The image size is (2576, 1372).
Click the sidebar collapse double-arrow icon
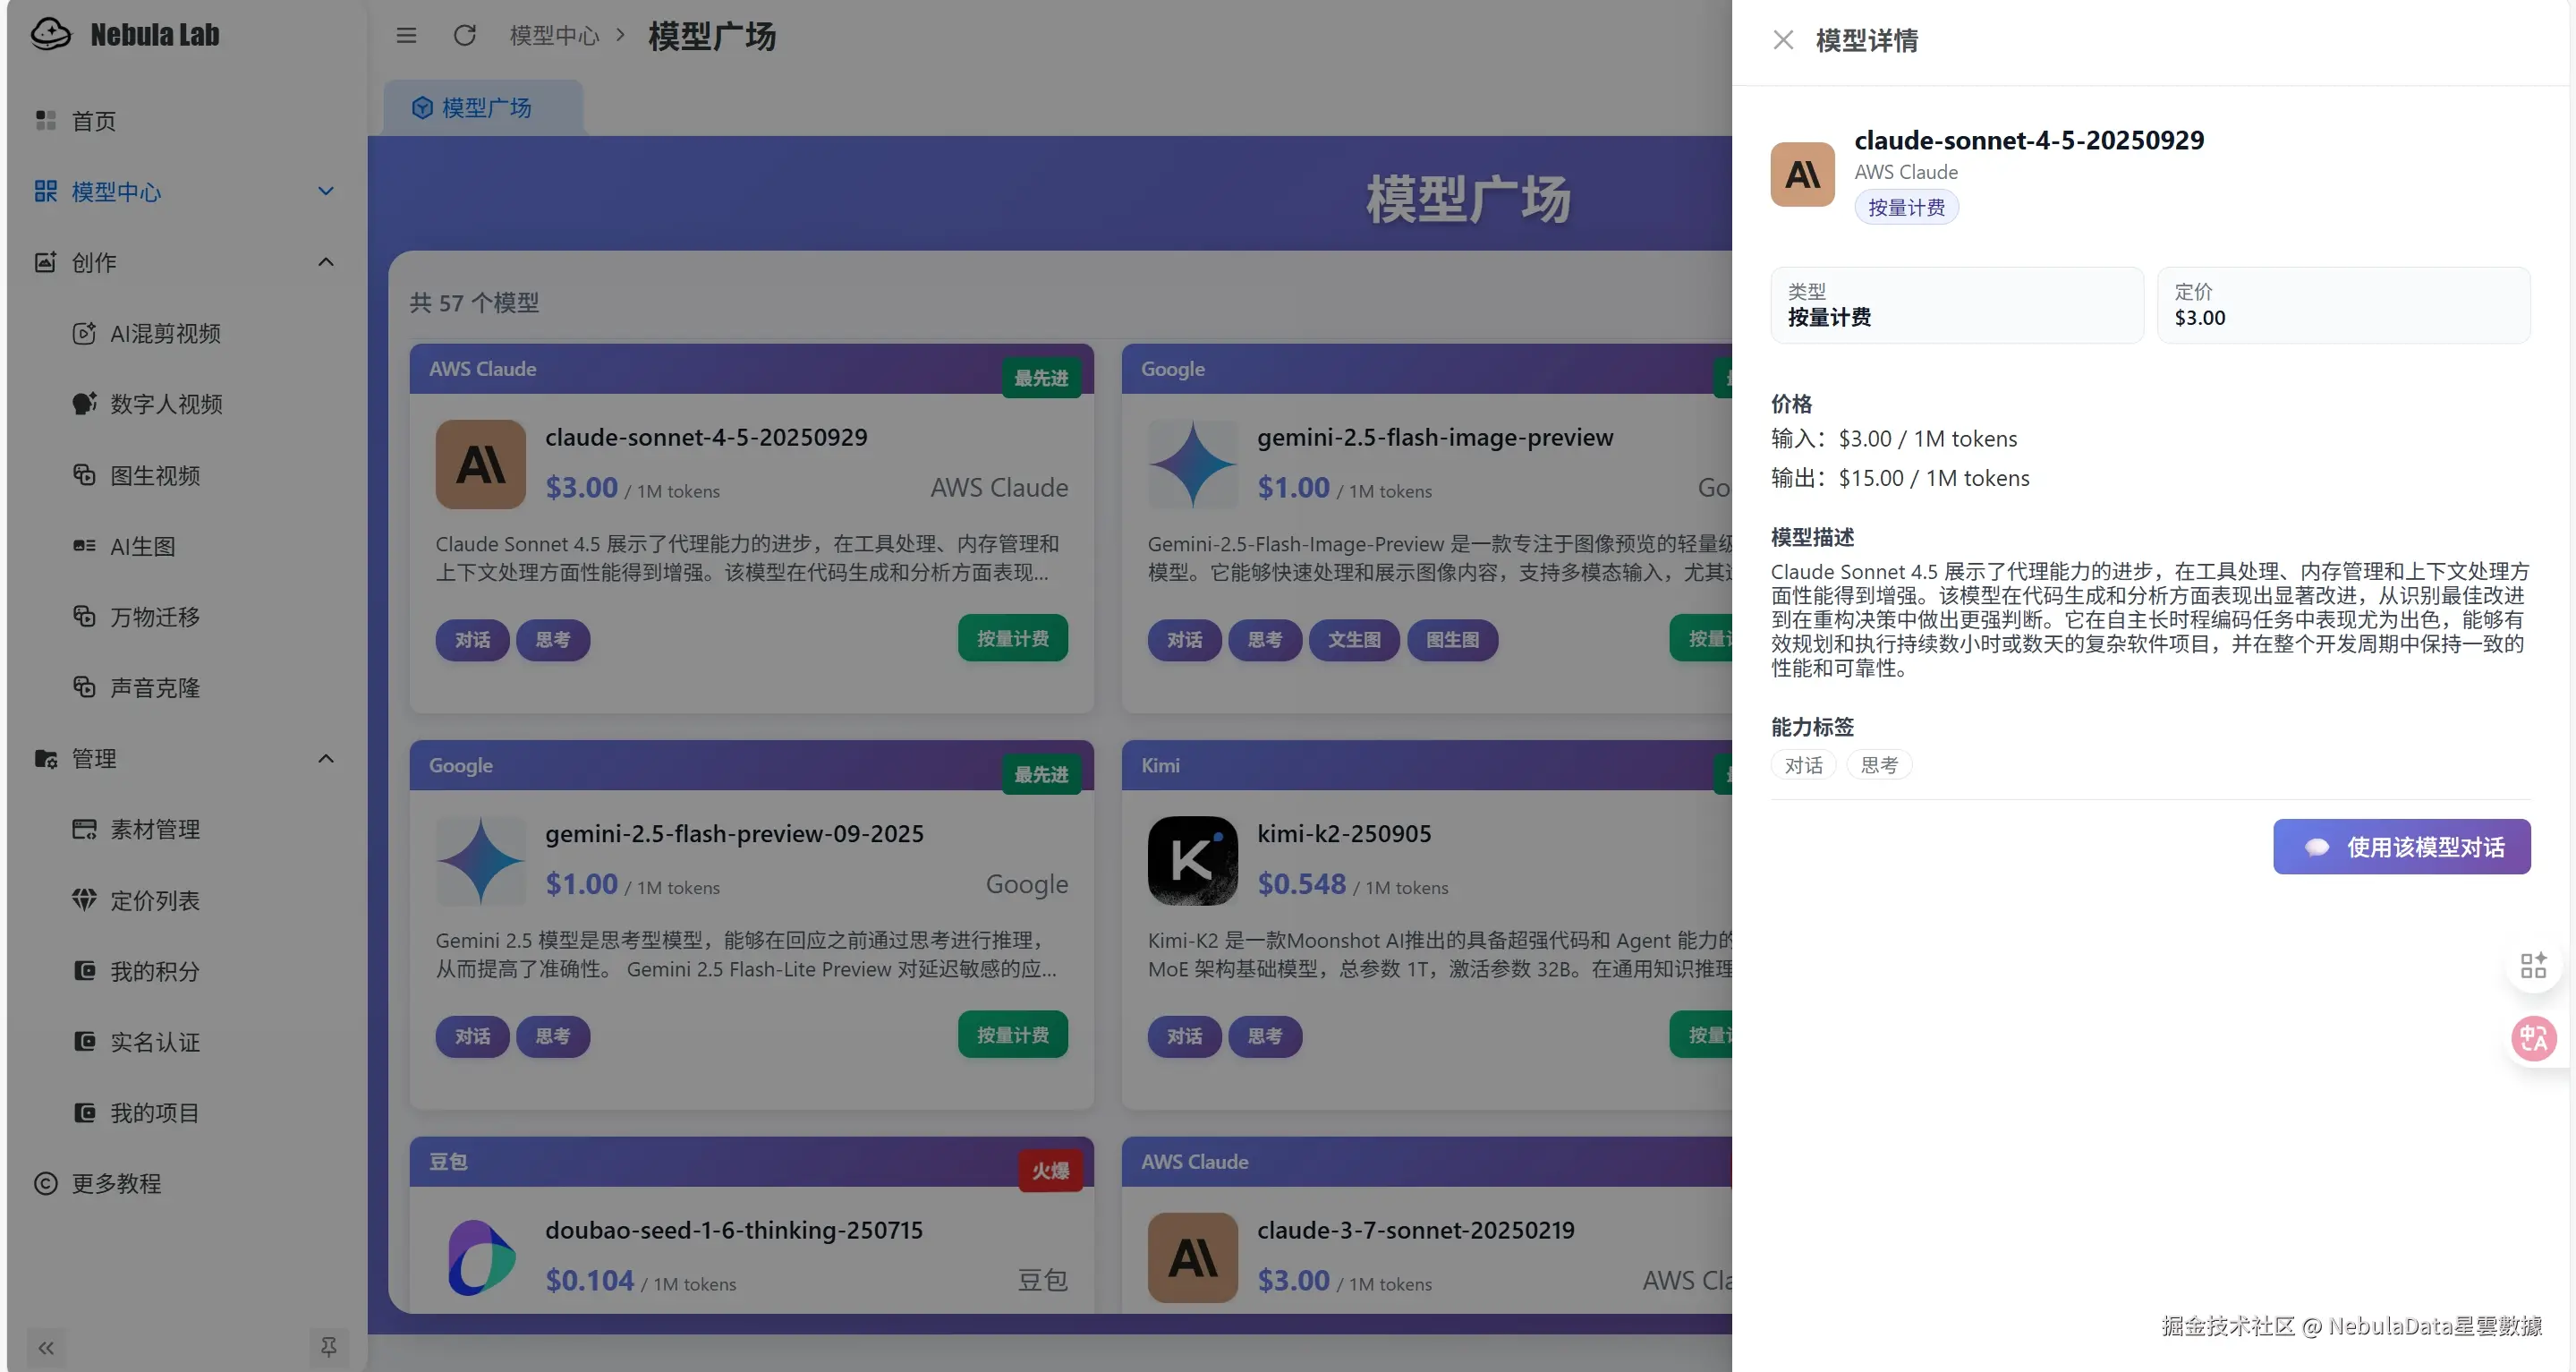point(46,1347)
